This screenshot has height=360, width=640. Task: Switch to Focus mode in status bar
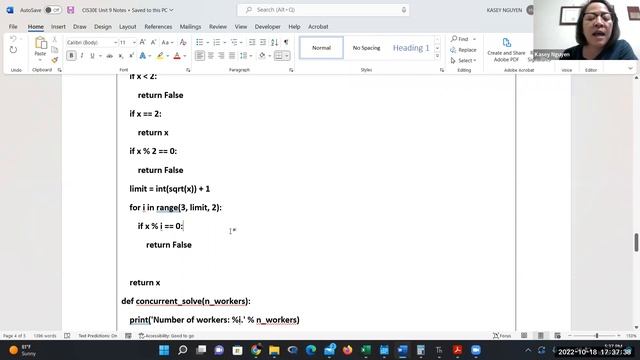502,336
